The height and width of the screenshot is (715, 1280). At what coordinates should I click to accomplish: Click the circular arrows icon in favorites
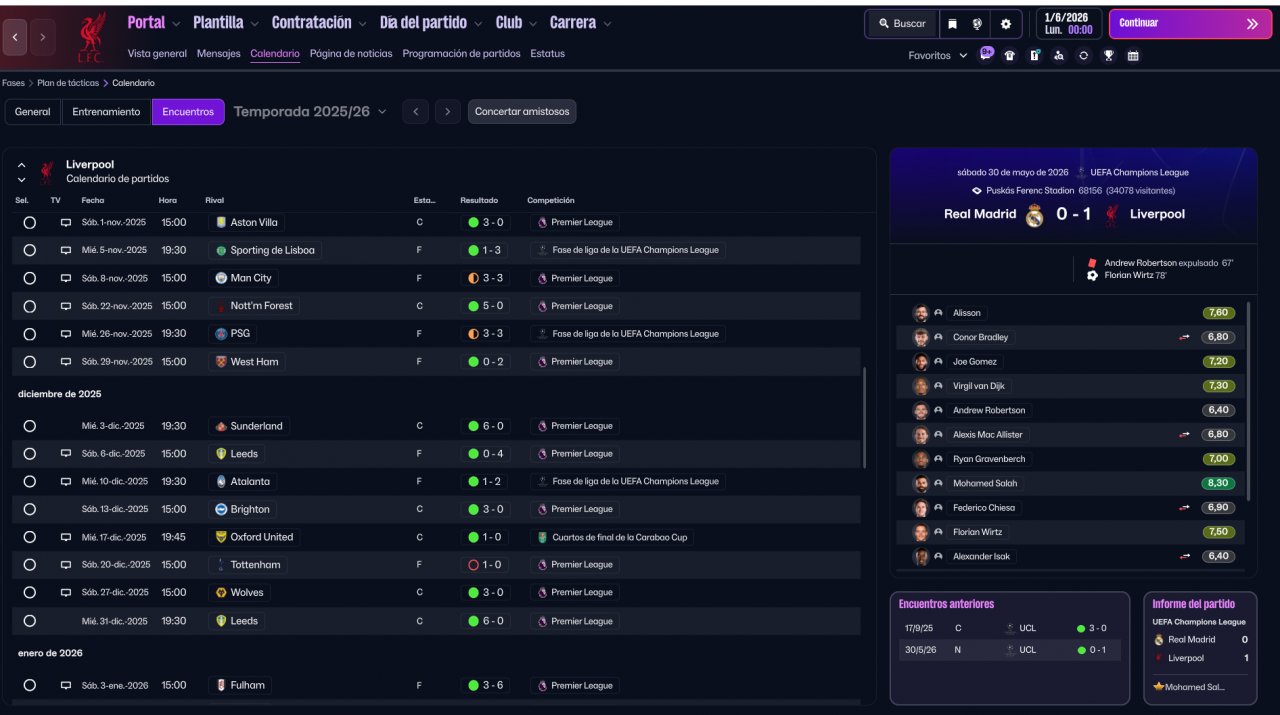click(1083, 56)
